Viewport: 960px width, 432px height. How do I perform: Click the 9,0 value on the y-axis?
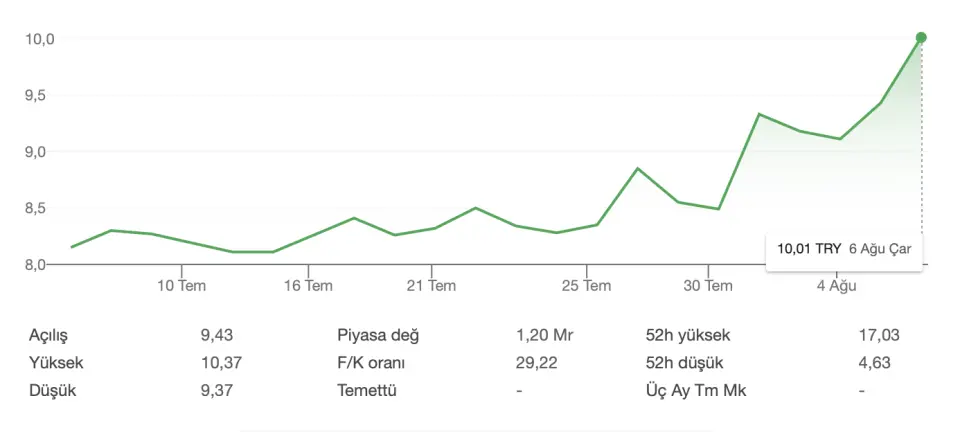(42, 152)
